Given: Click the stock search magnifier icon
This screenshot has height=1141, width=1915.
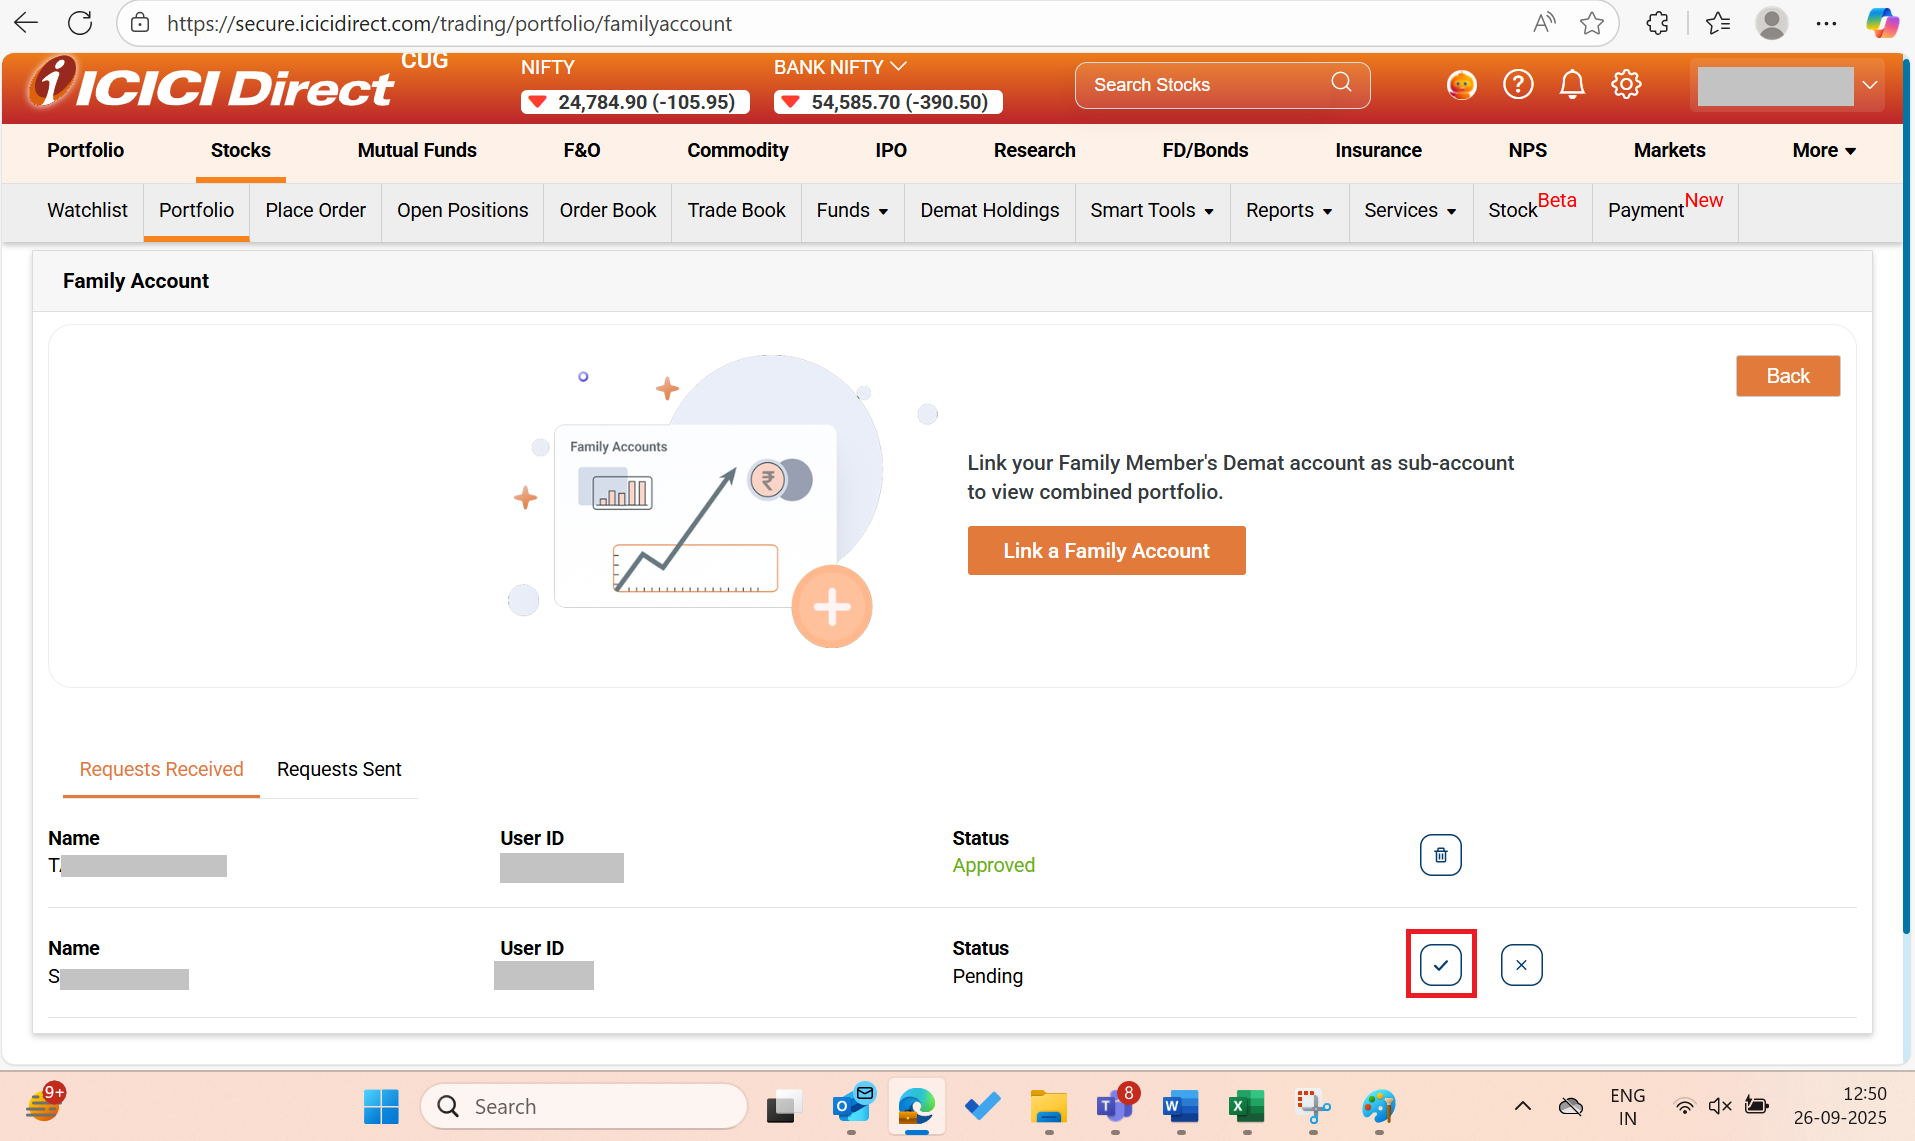Looking at the screenshot, I should click(1341, 84).
